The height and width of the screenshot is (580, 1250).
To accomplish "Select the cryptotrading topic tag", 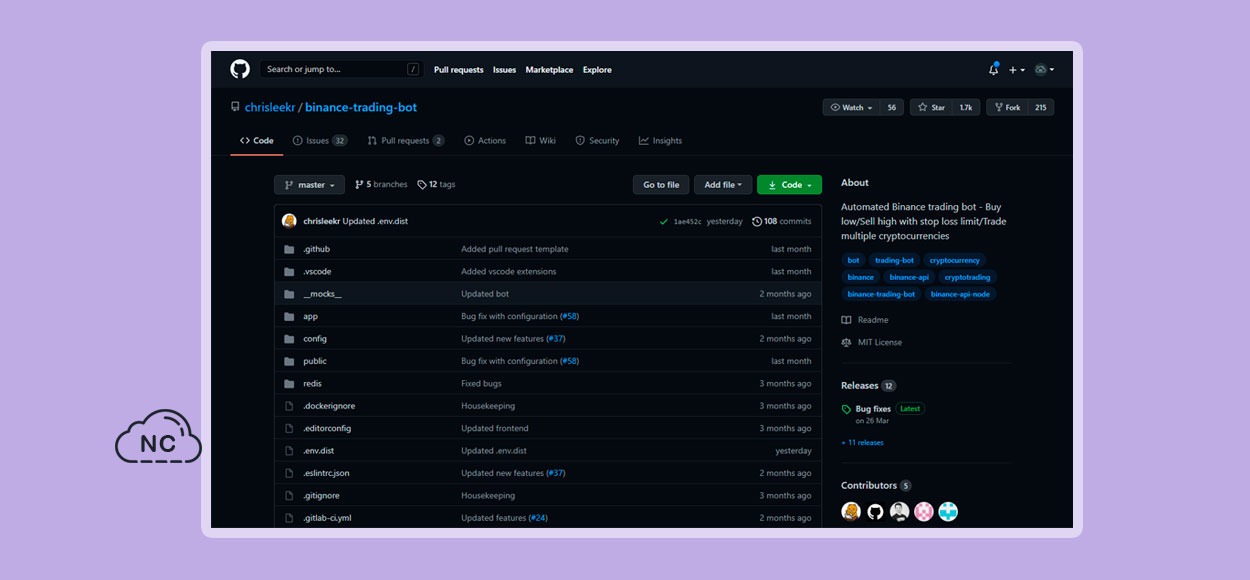I will 968,277.
